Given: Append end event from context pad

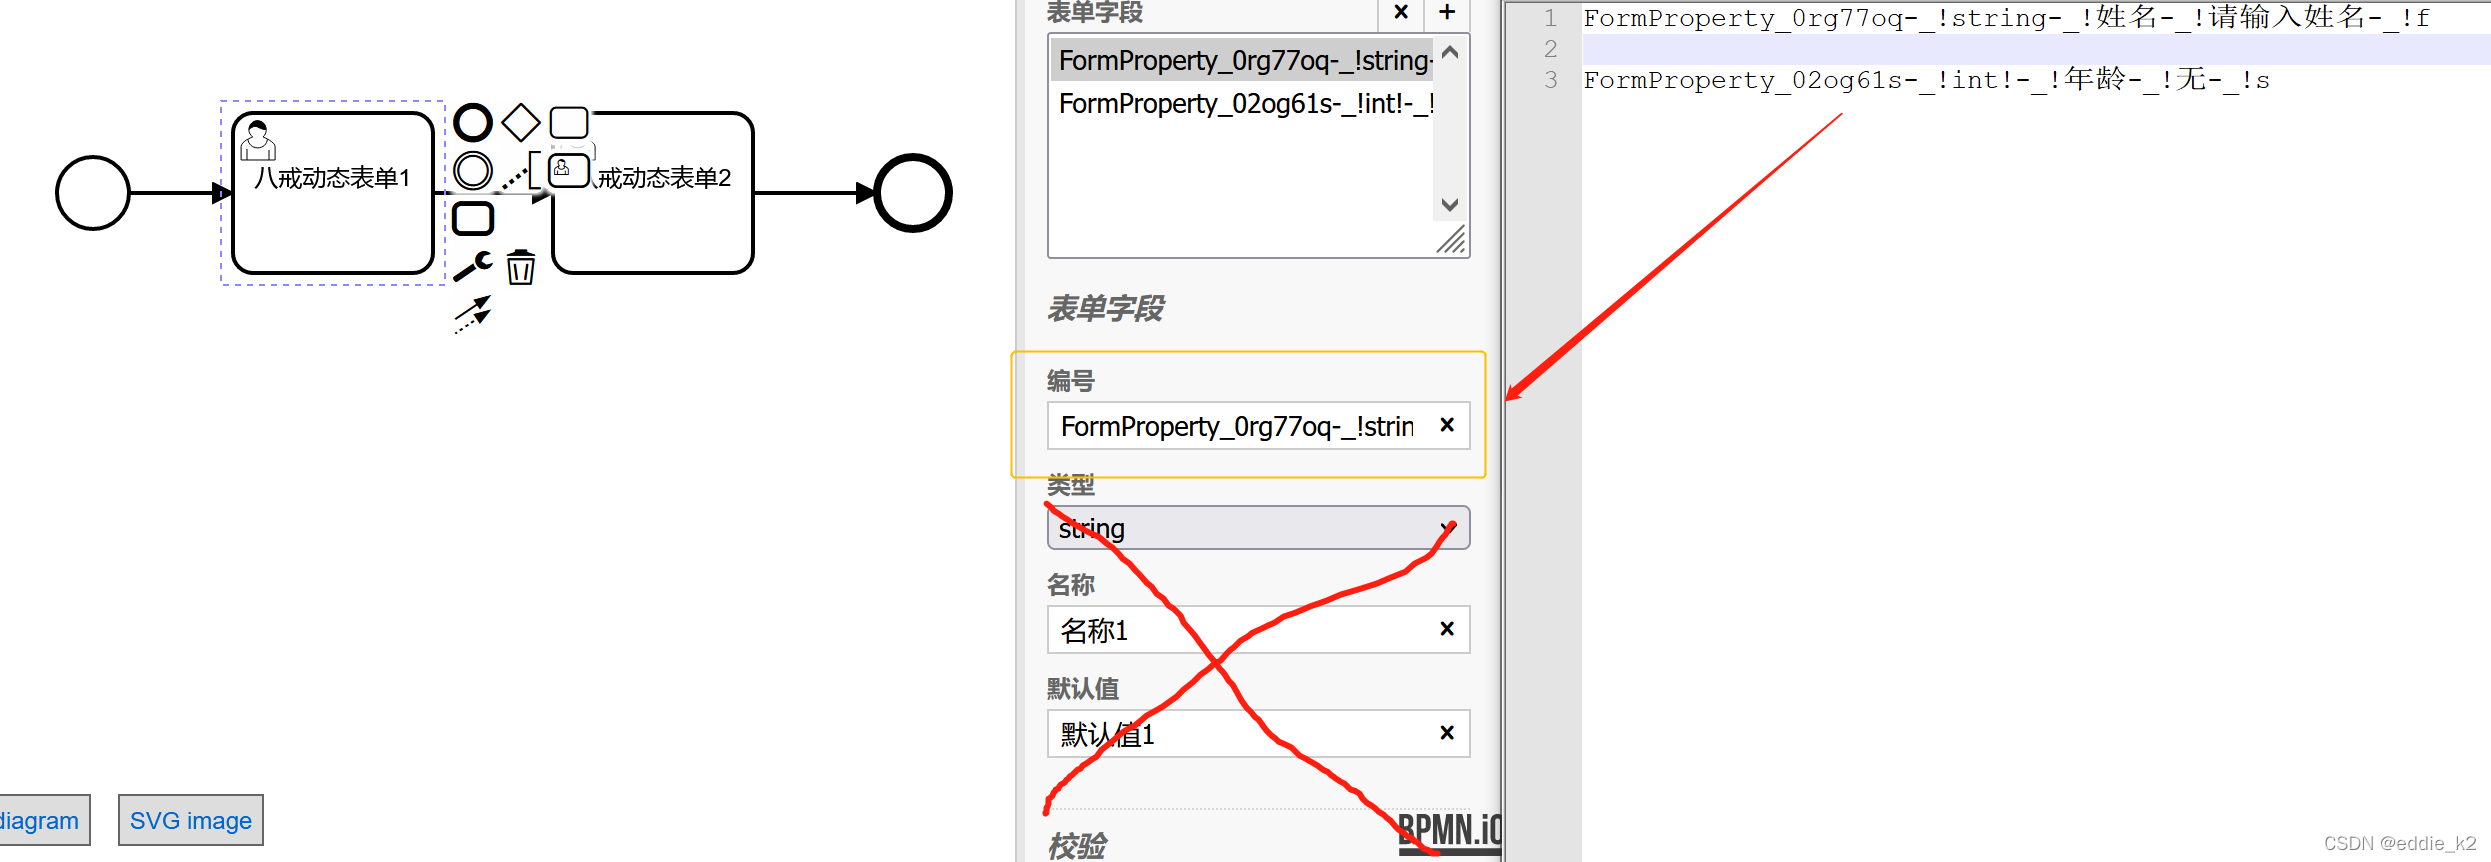Looking at the screenshot, I should pos(473,123).
